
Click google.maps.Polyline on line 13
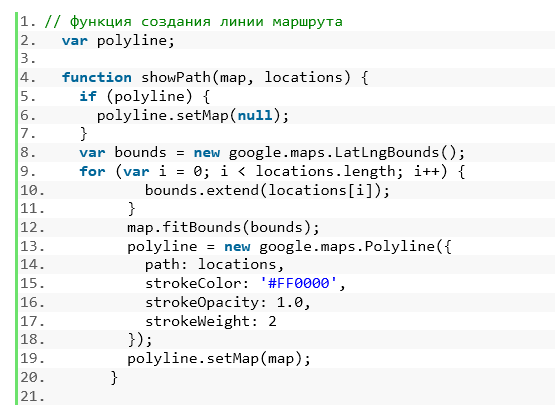(347, 246)
